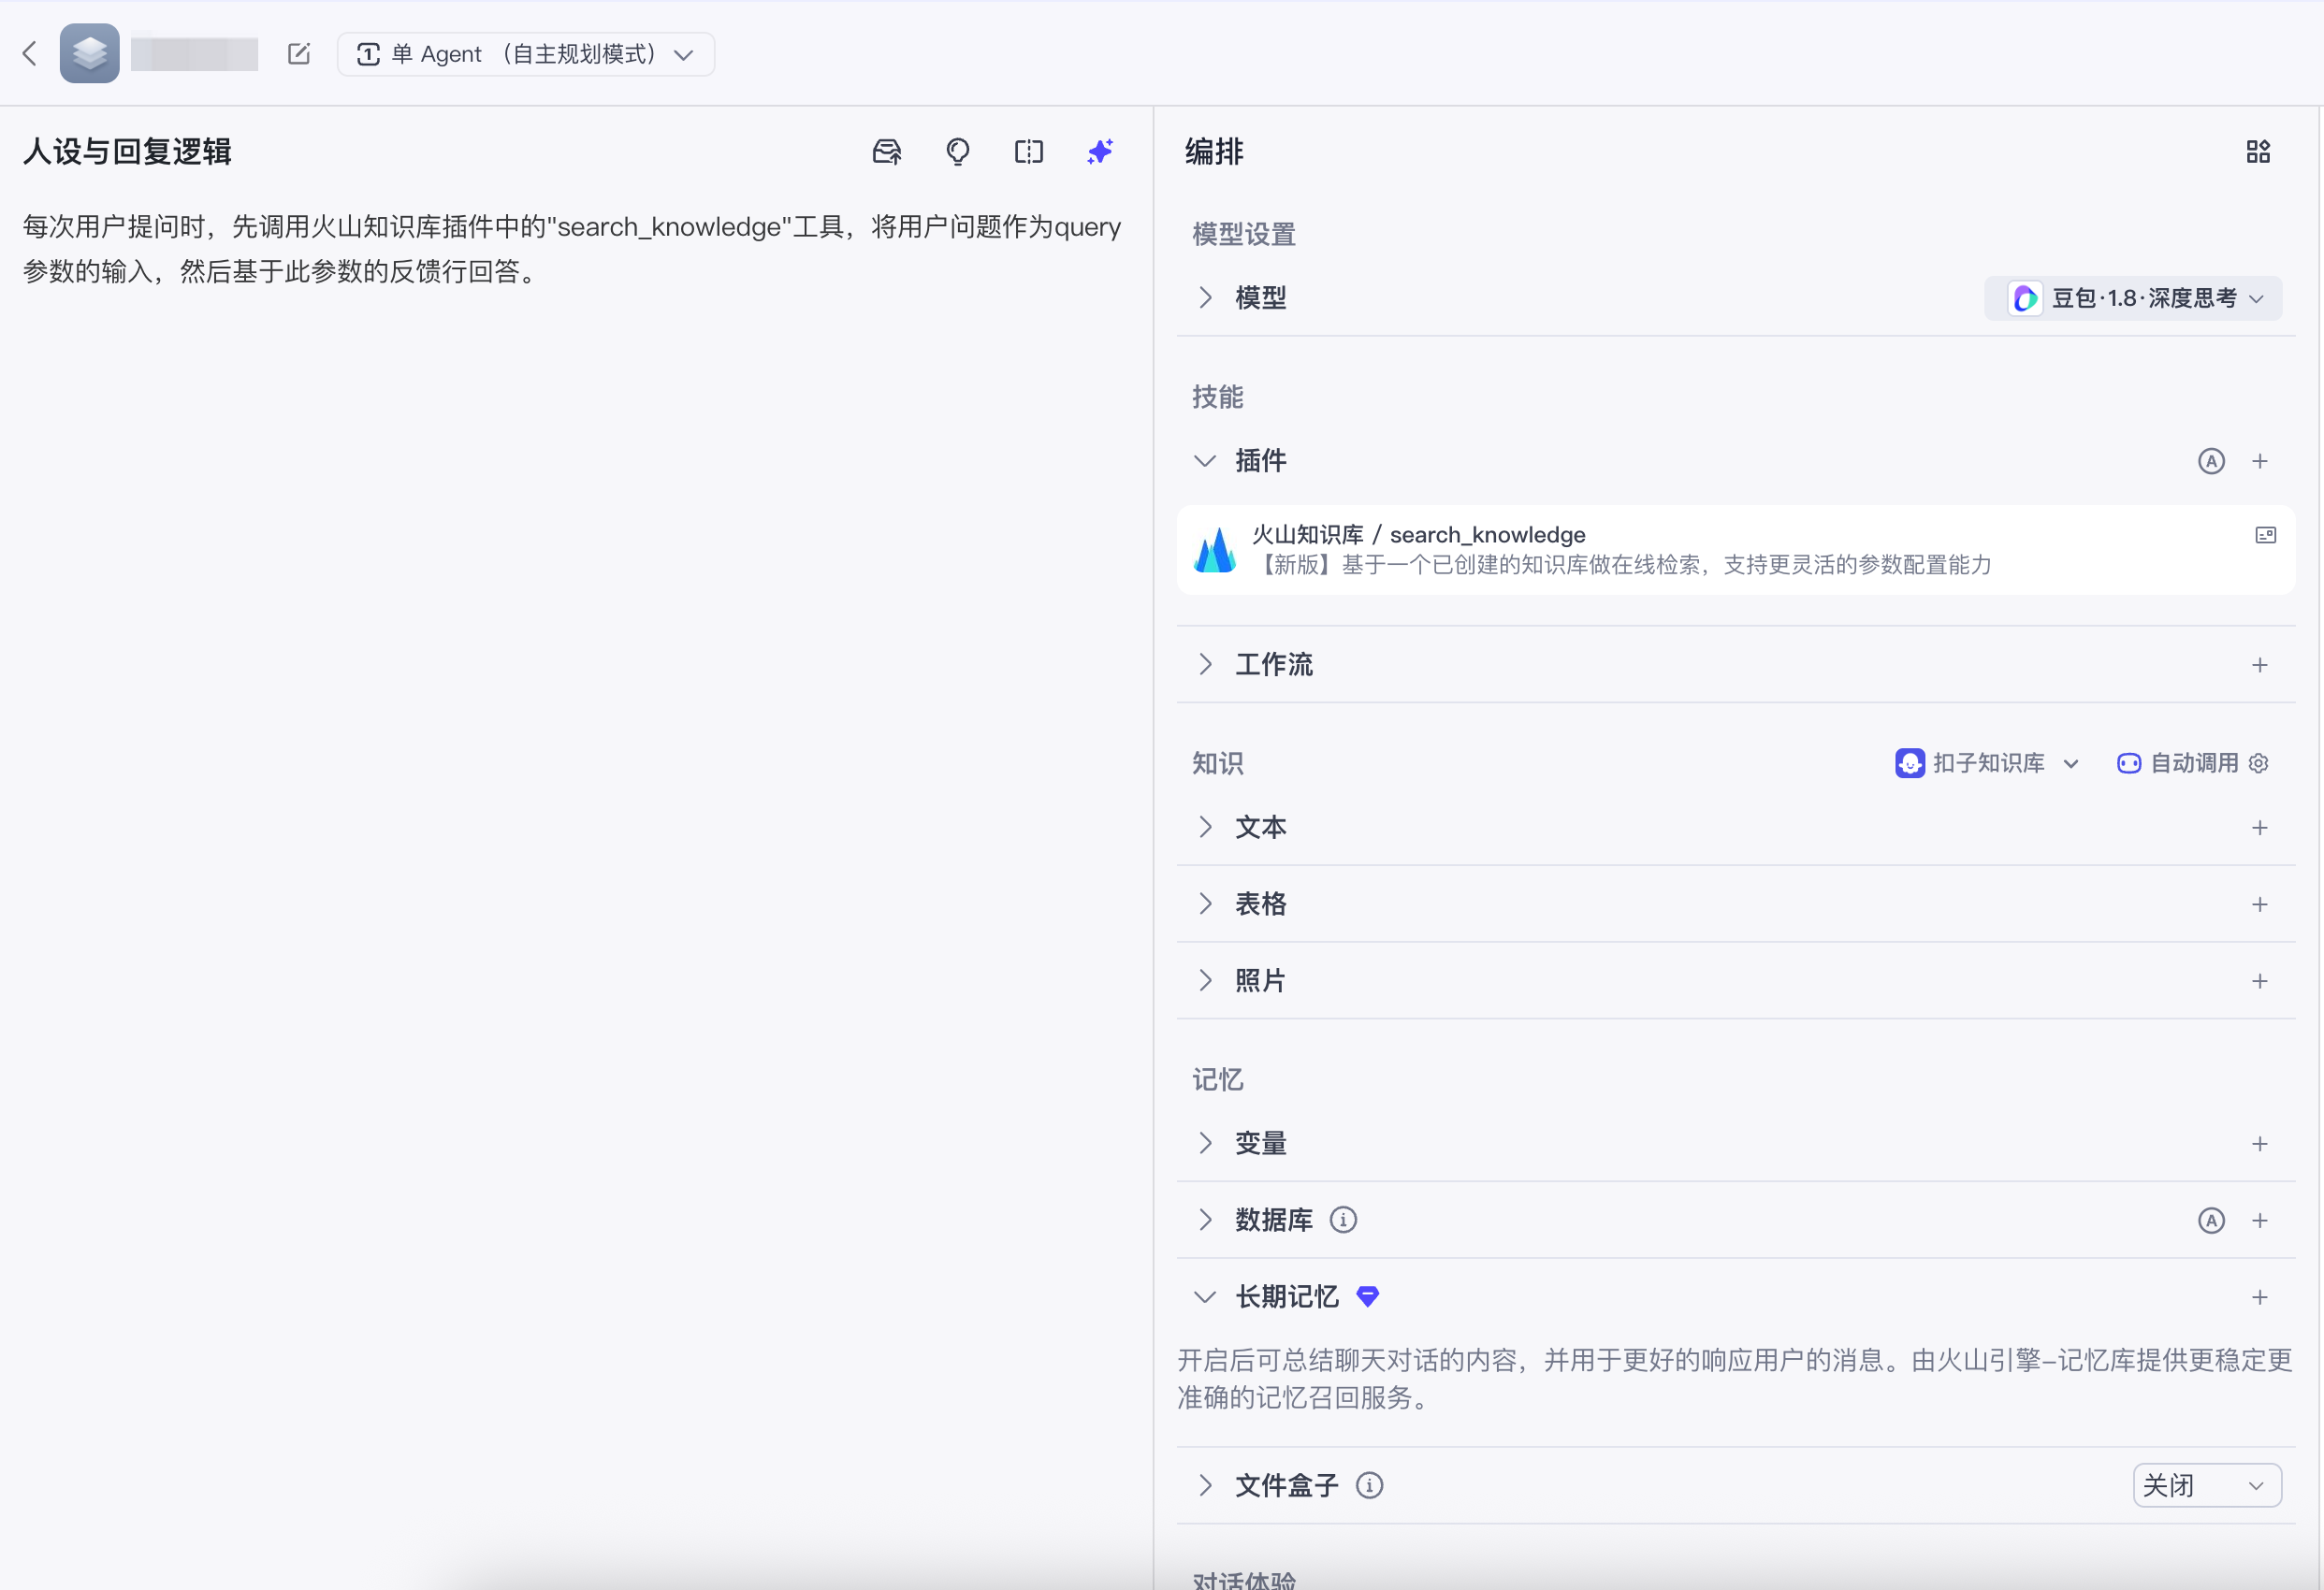
Task: Open the 豆包·1.8·深度思考 model selector
Action: 2133,298
